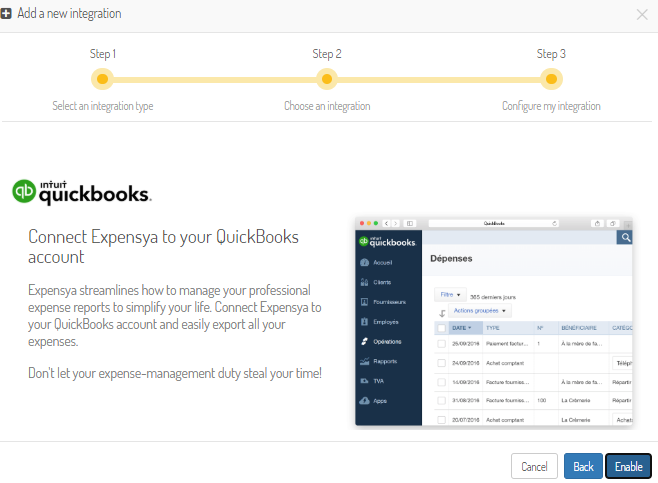The image size is (658, 483).
Task: Click the plus icon beside Add a new integration
Action: (6, 13)
